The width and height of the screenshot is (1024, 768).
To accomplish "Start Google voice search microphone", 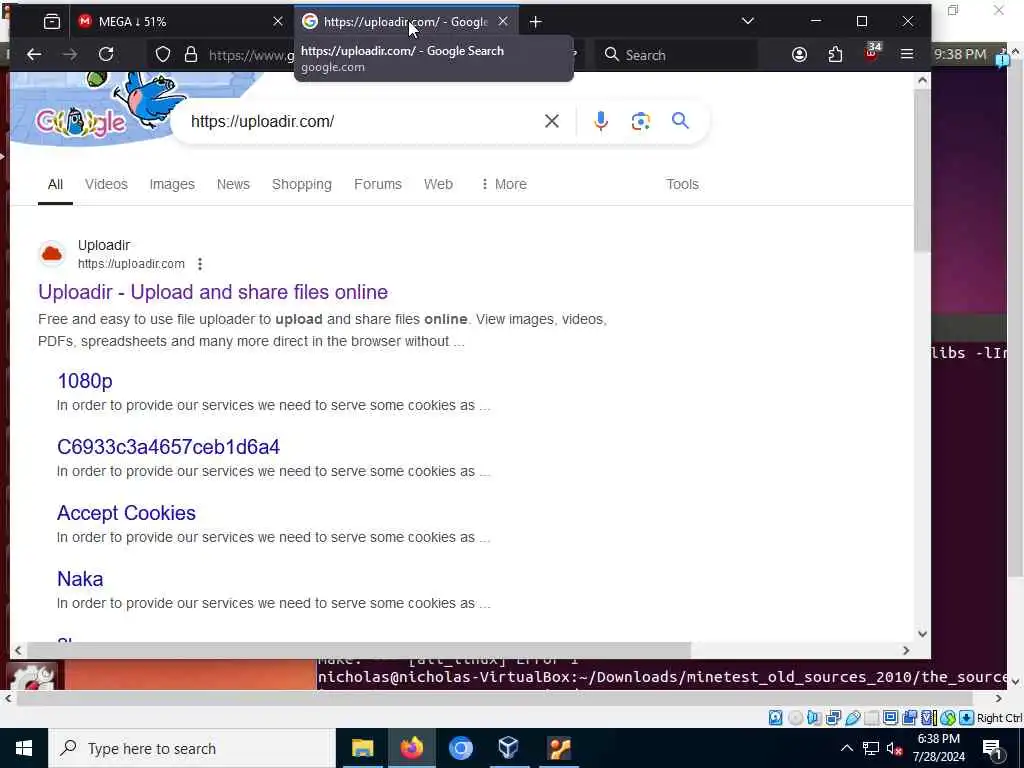I will pos(601,121).
